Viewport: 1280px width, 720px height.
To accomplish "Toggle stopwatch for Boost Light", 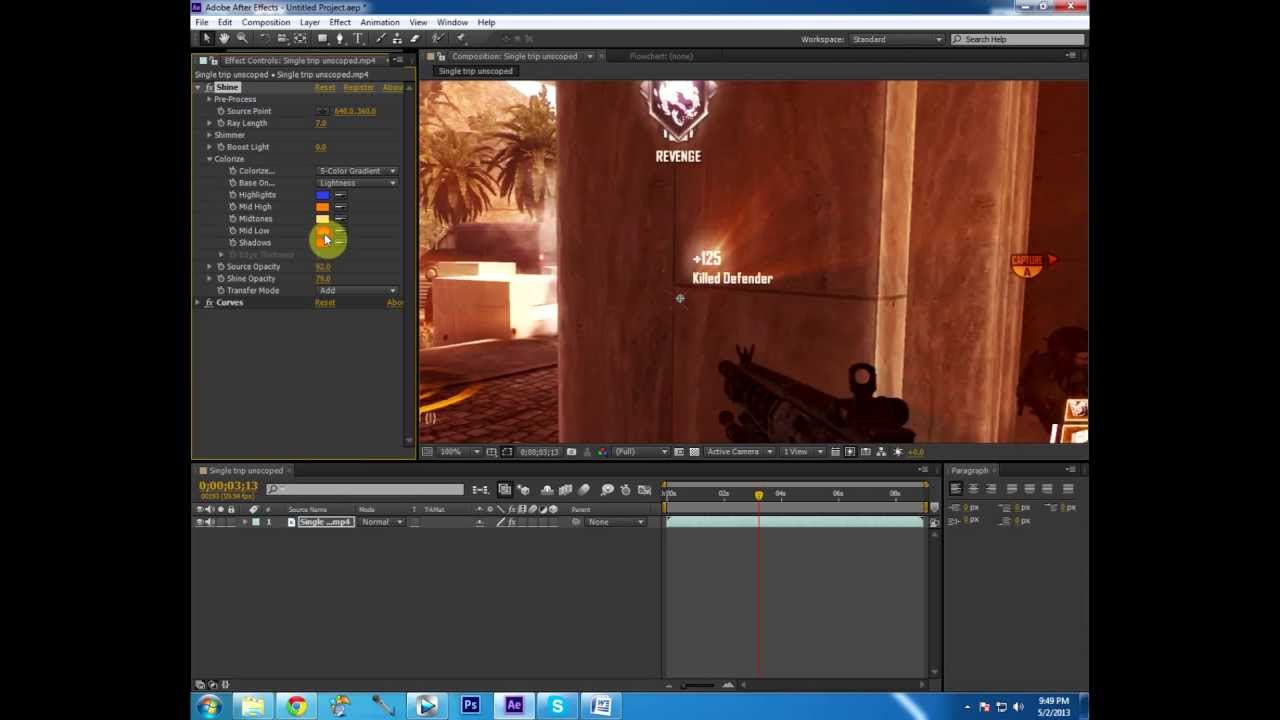I will pyautogui.click(x=221, y=147).
